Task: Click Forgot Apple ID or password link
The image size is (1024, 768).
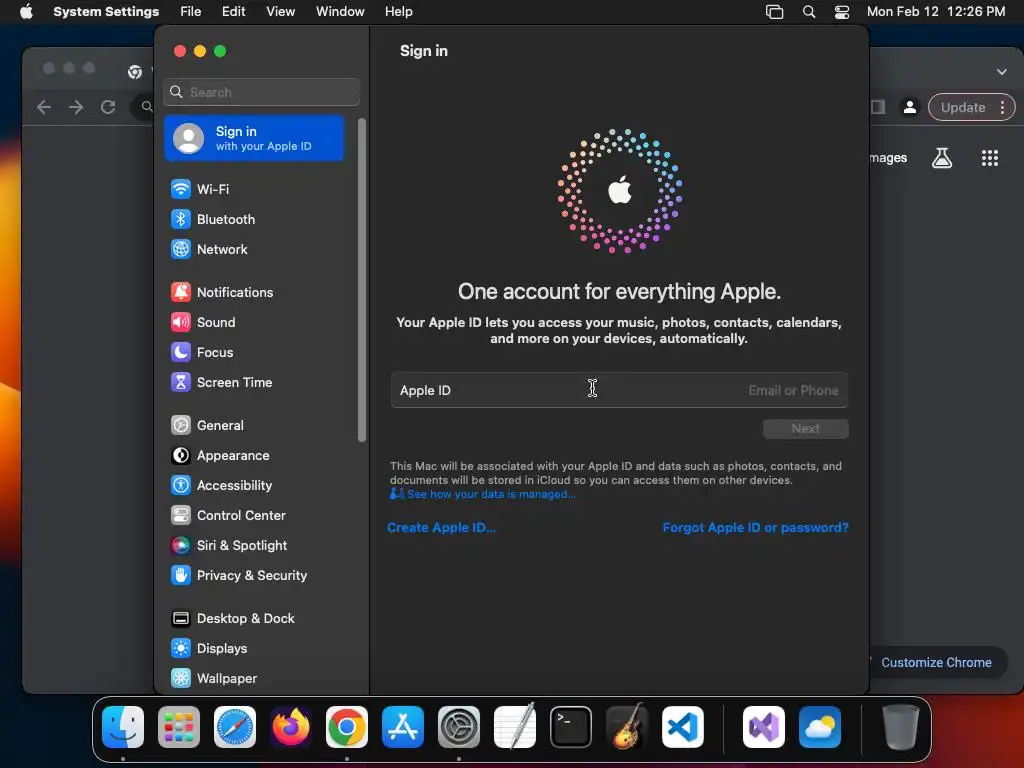Action: pyautogui.click(x=756, y=528)
